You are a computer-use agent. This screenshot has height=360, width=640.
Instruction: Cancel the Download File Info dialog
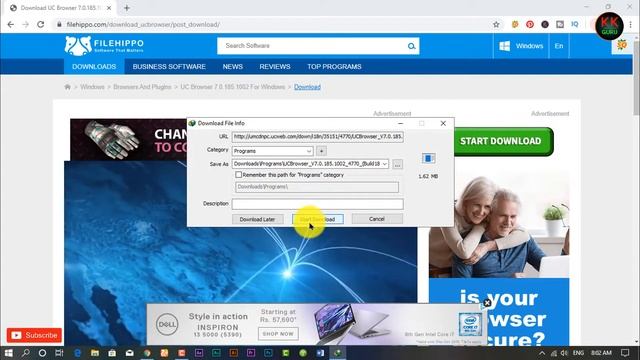tap(377, 219)
